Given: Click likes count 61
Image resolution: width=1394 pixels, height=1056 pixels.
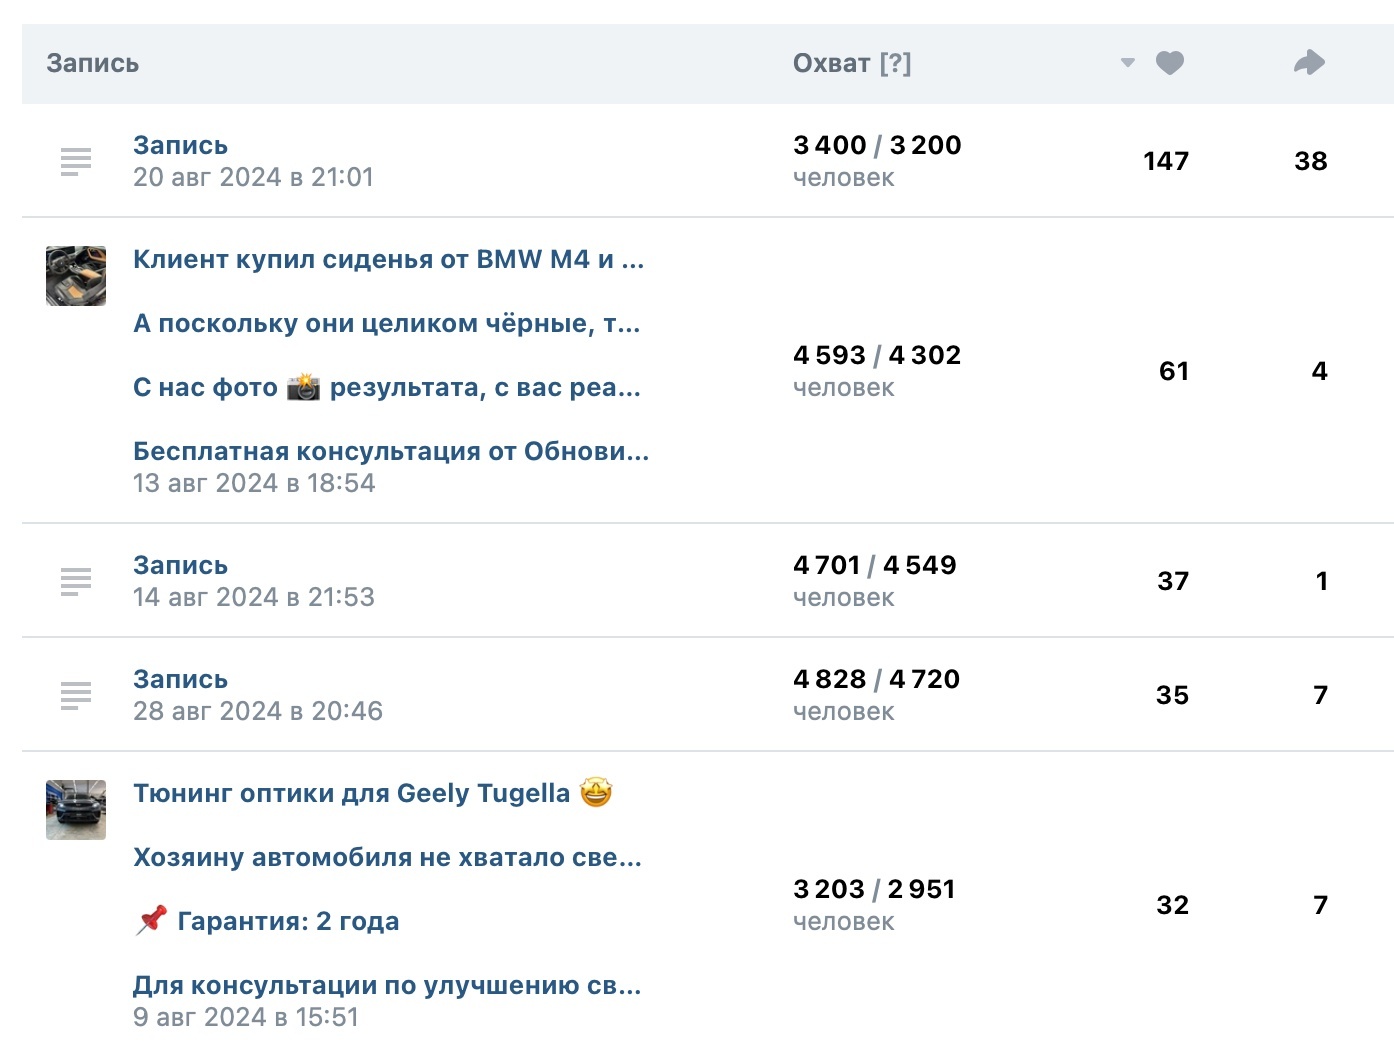Looking at the screenshot, I should tap(1174, 371).
